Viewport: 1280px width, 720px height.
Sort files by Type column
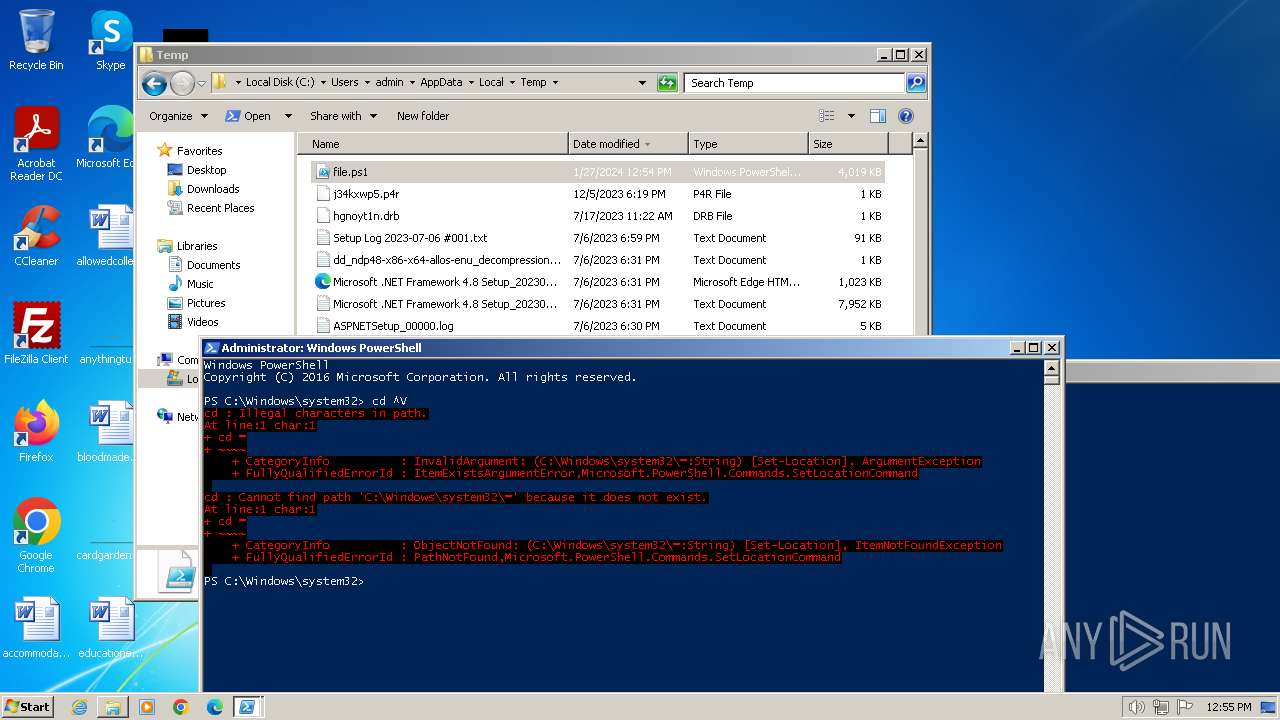748,144
